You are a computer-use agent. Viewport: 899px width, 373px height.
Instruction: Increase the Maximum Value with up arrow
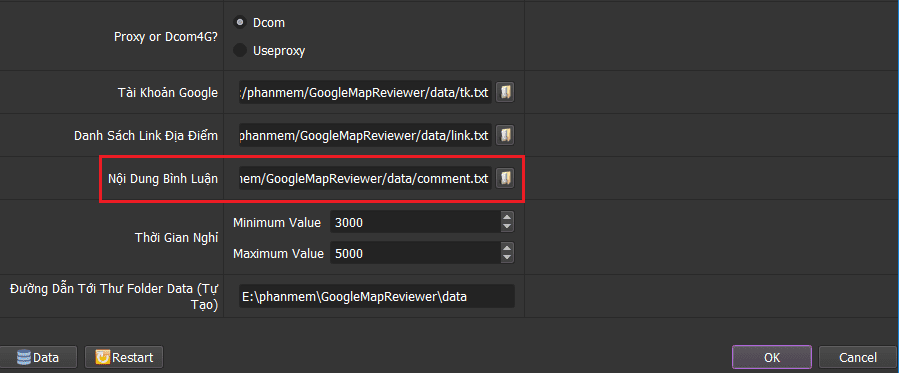(506, 248)
